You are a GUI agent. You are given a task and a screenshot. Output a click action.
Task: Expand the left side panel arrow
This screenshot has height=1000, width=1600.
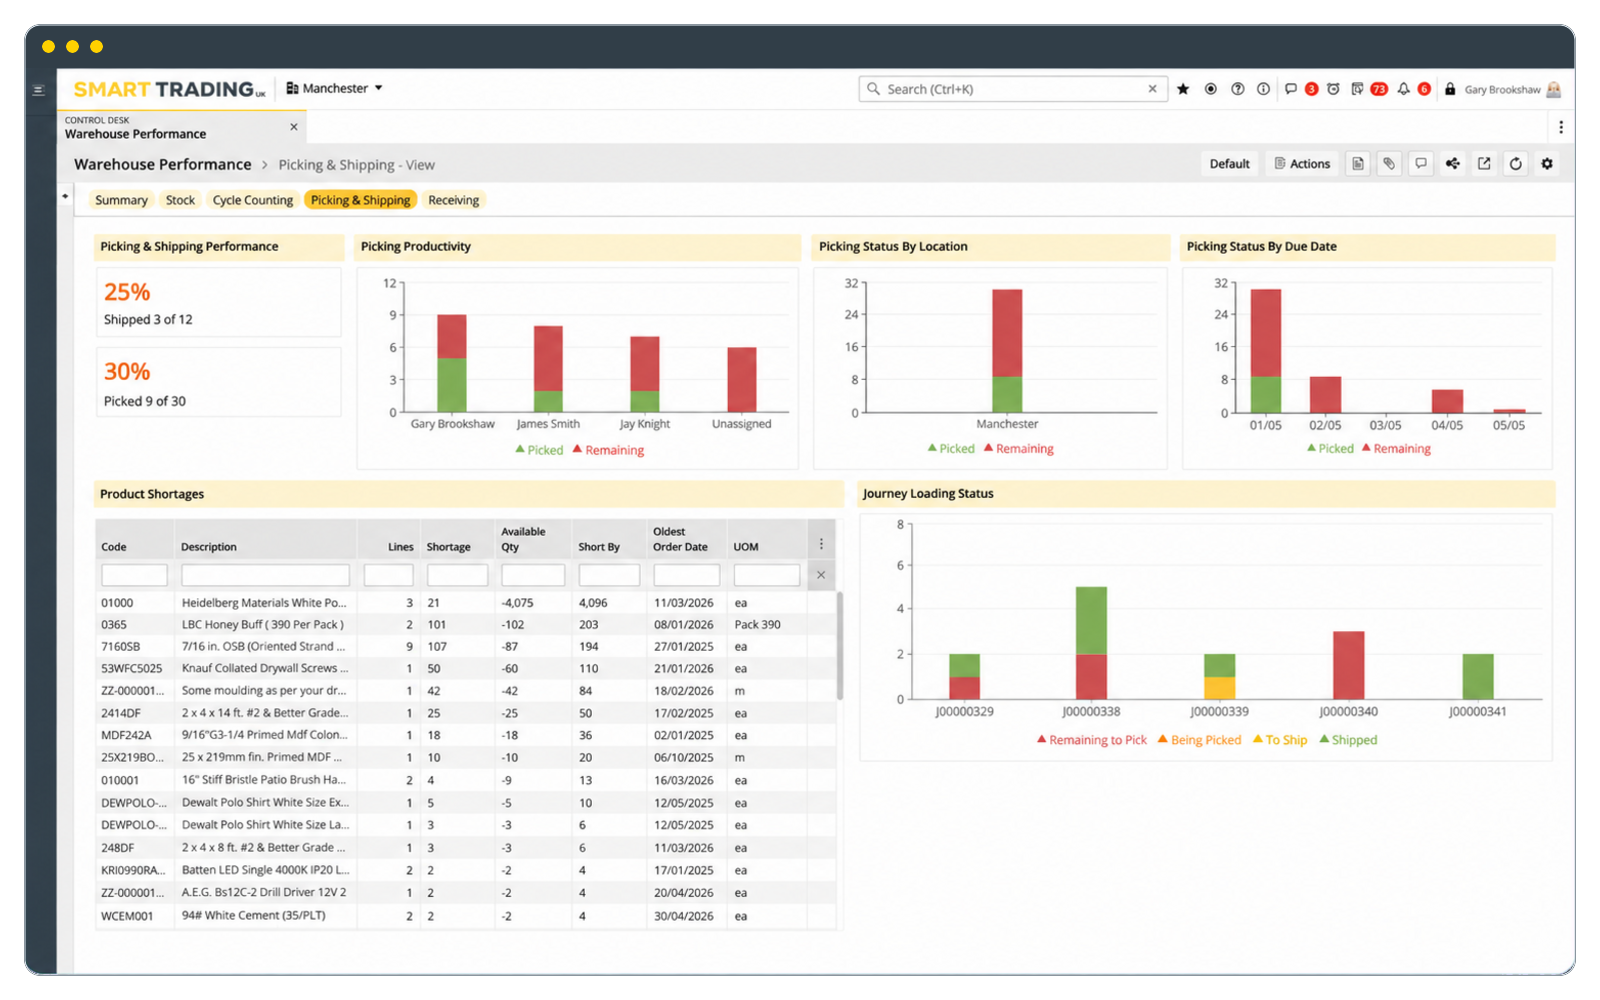point(65,196)
